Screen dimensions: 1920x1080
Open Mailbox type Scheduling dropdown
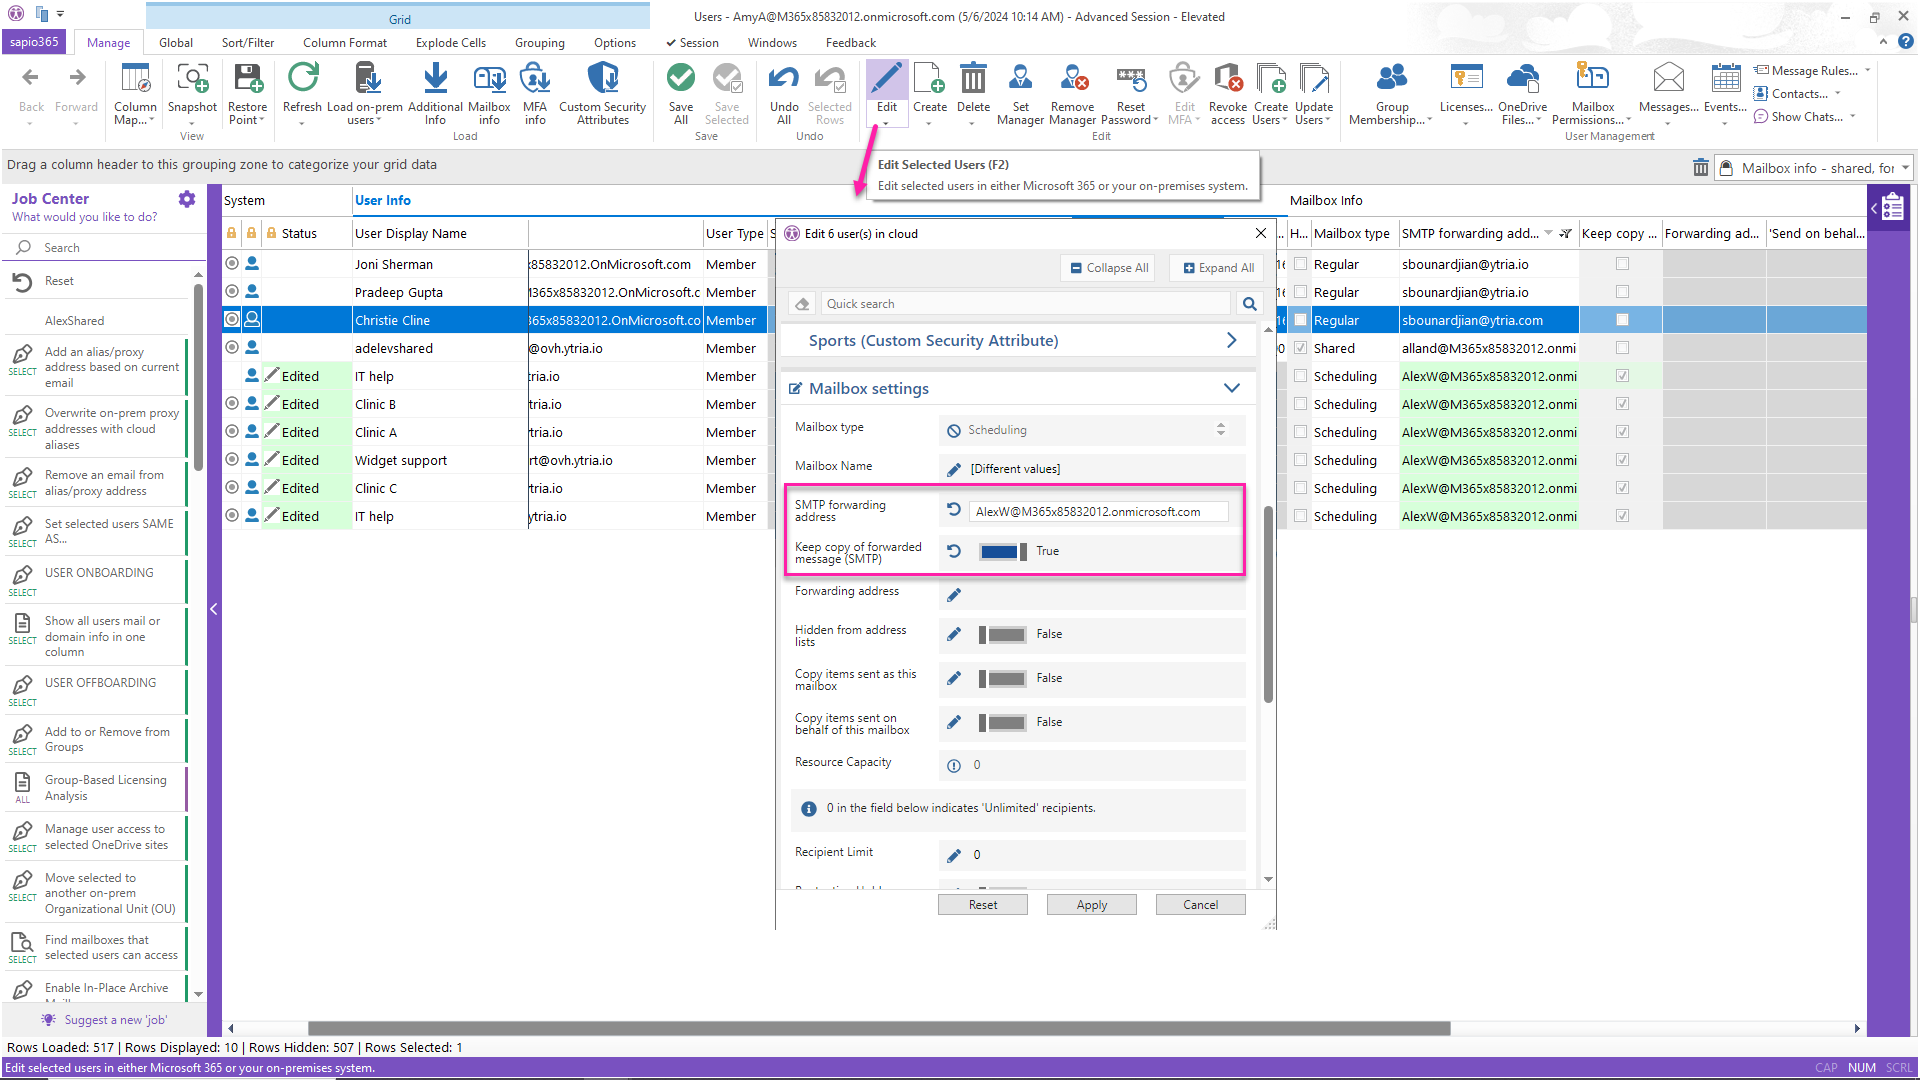1220,430
